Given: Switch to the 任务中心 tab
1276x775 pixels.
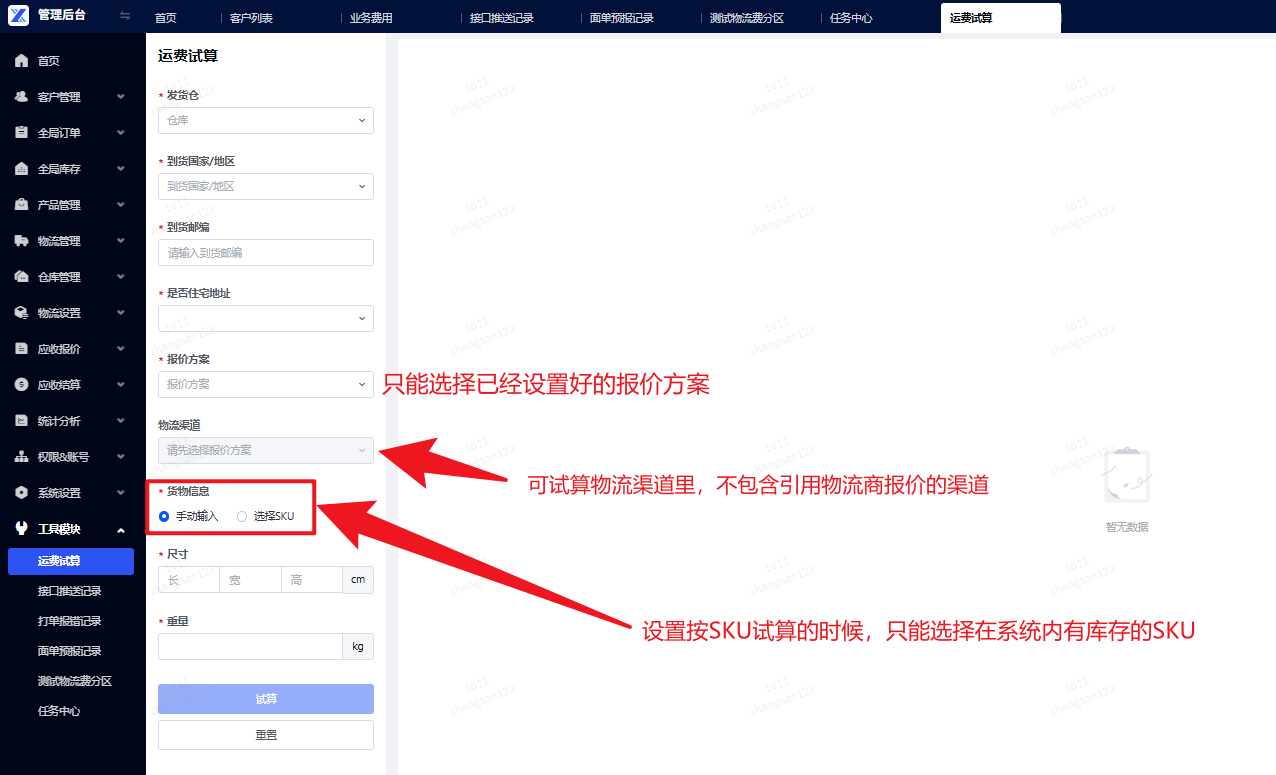Looking at the screenshot, I should [x=852, y=18].
